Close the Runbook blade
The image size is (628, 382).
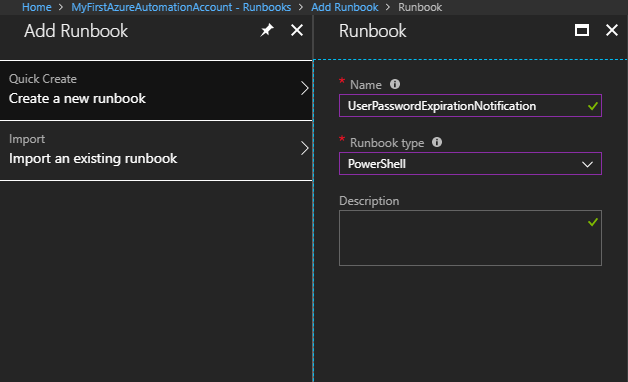[x=612, y=30]
